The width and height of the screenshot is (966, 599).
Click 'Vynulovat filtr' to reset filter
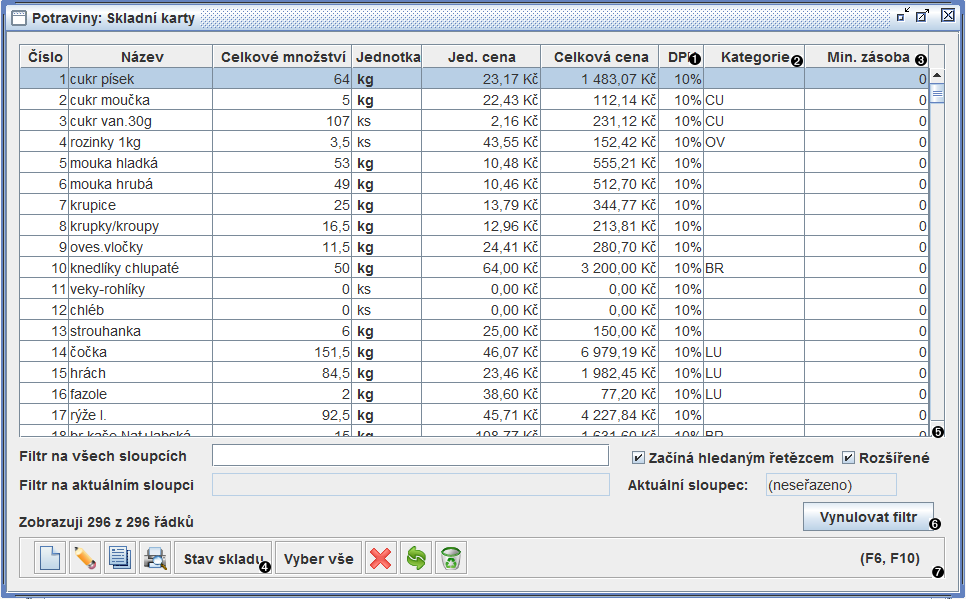(868, 517)
